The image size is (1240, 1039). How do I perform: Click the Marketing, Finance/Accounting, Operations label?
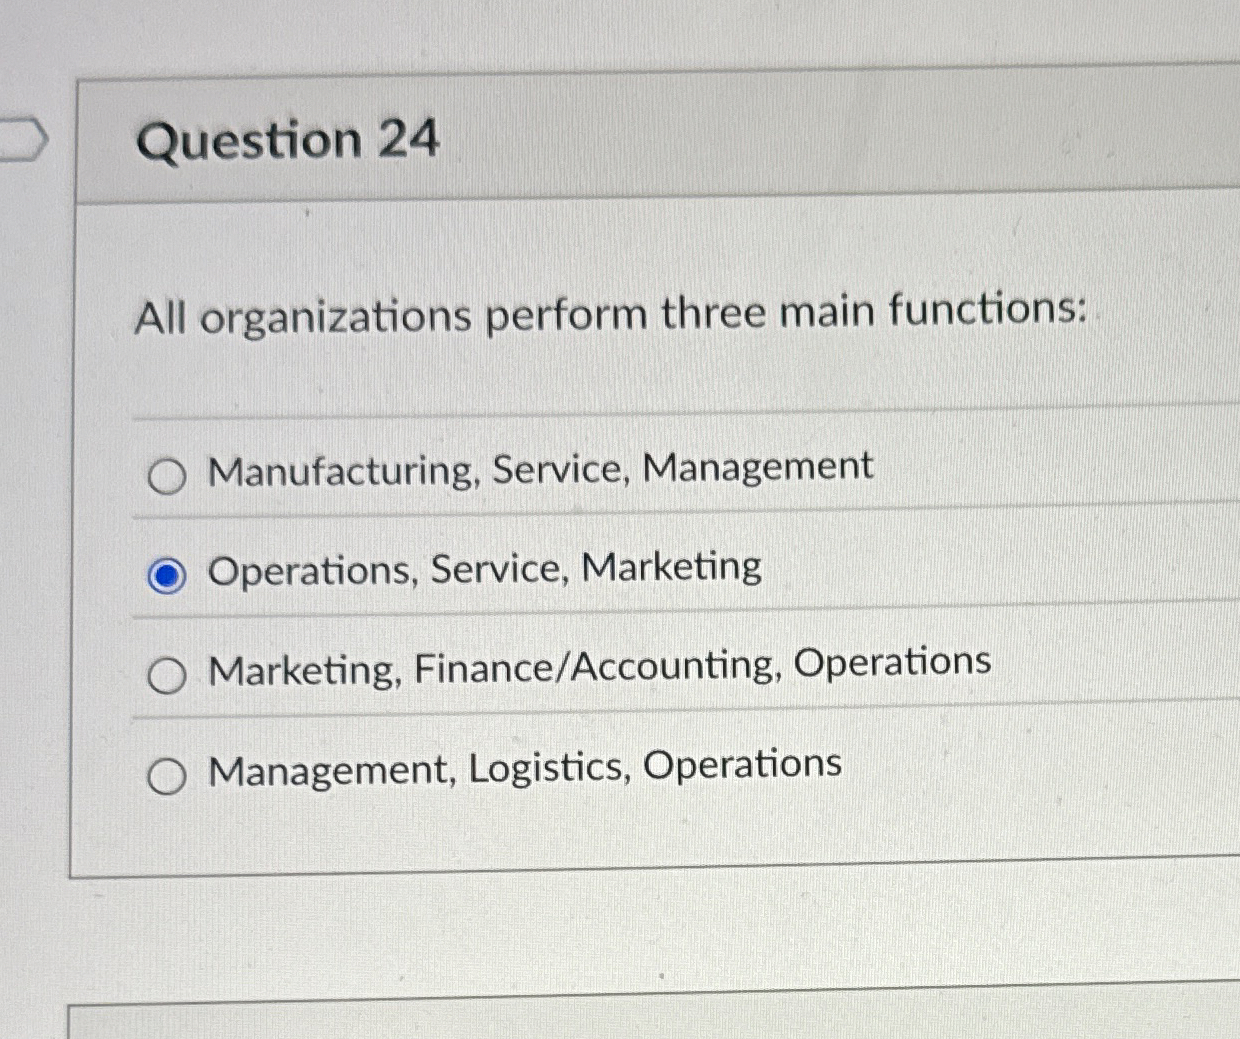(598, 665)
